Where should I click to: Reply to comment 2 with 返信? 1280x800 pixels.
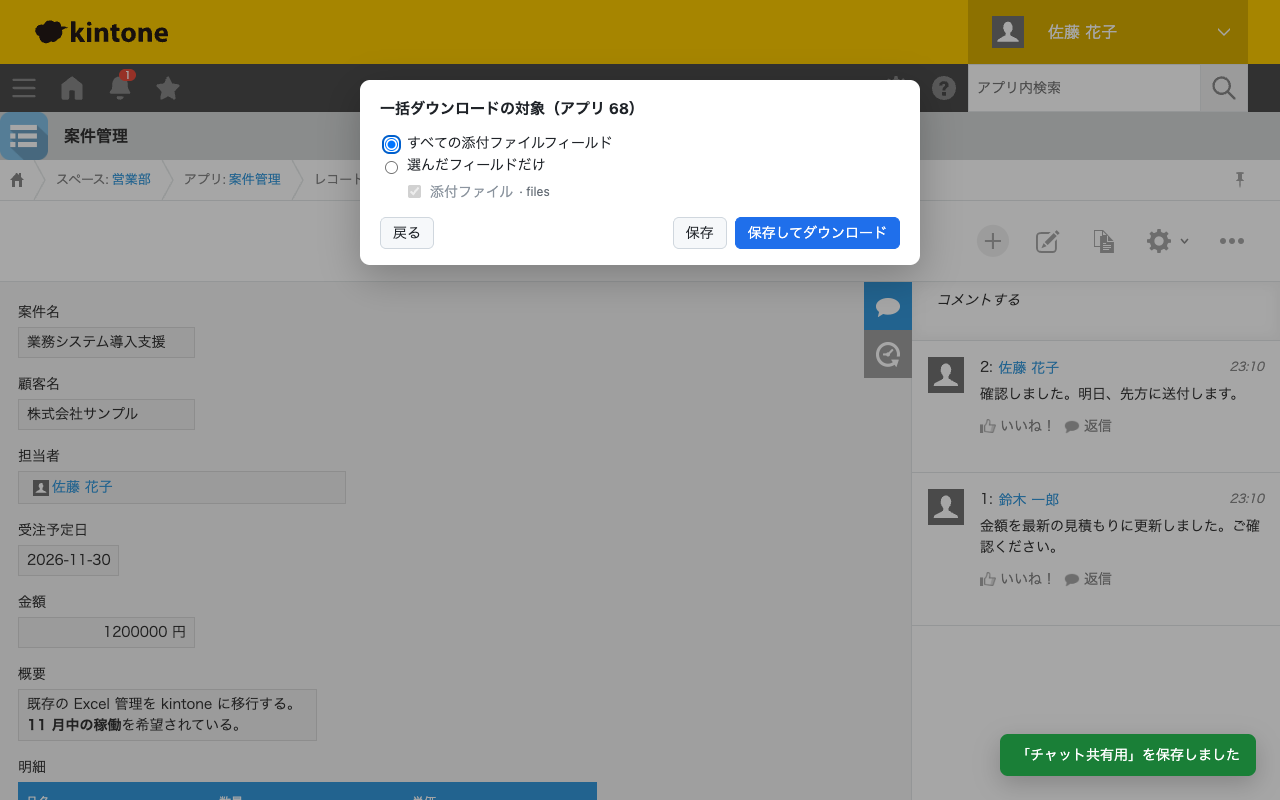(x=1088, y=426)
